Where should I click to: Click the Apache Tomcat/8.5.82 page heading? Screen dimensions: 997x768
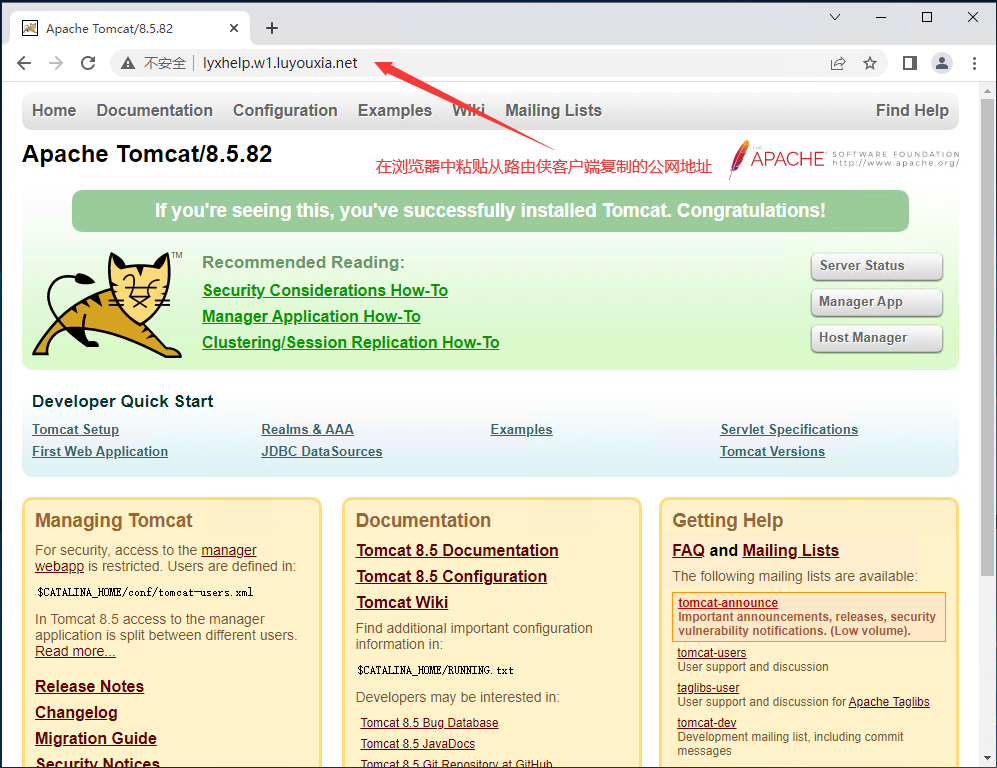147,154
